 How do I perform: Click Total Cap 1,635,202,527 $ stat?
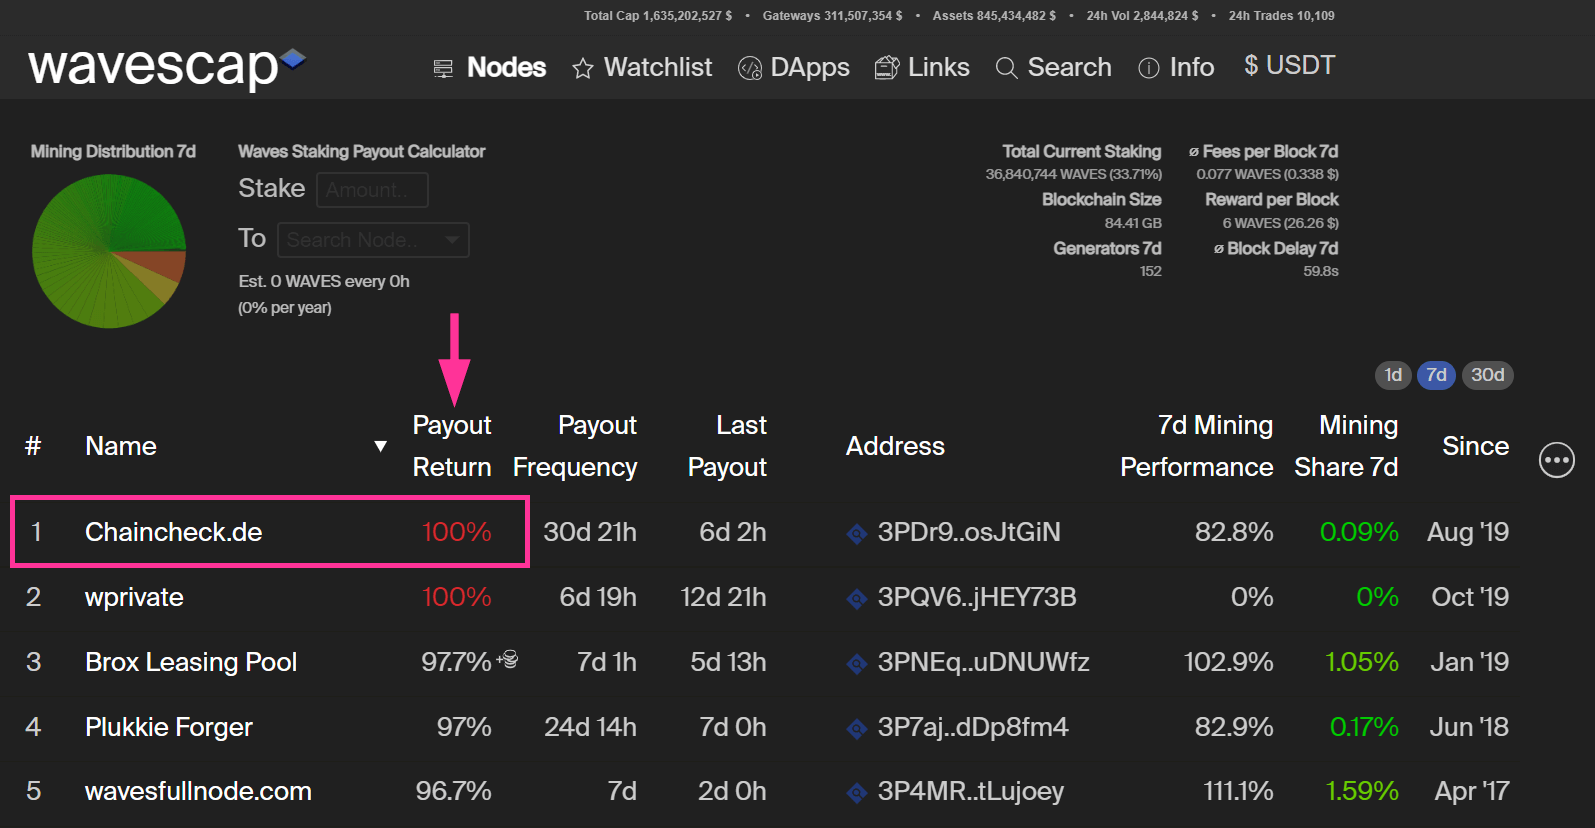658,16
